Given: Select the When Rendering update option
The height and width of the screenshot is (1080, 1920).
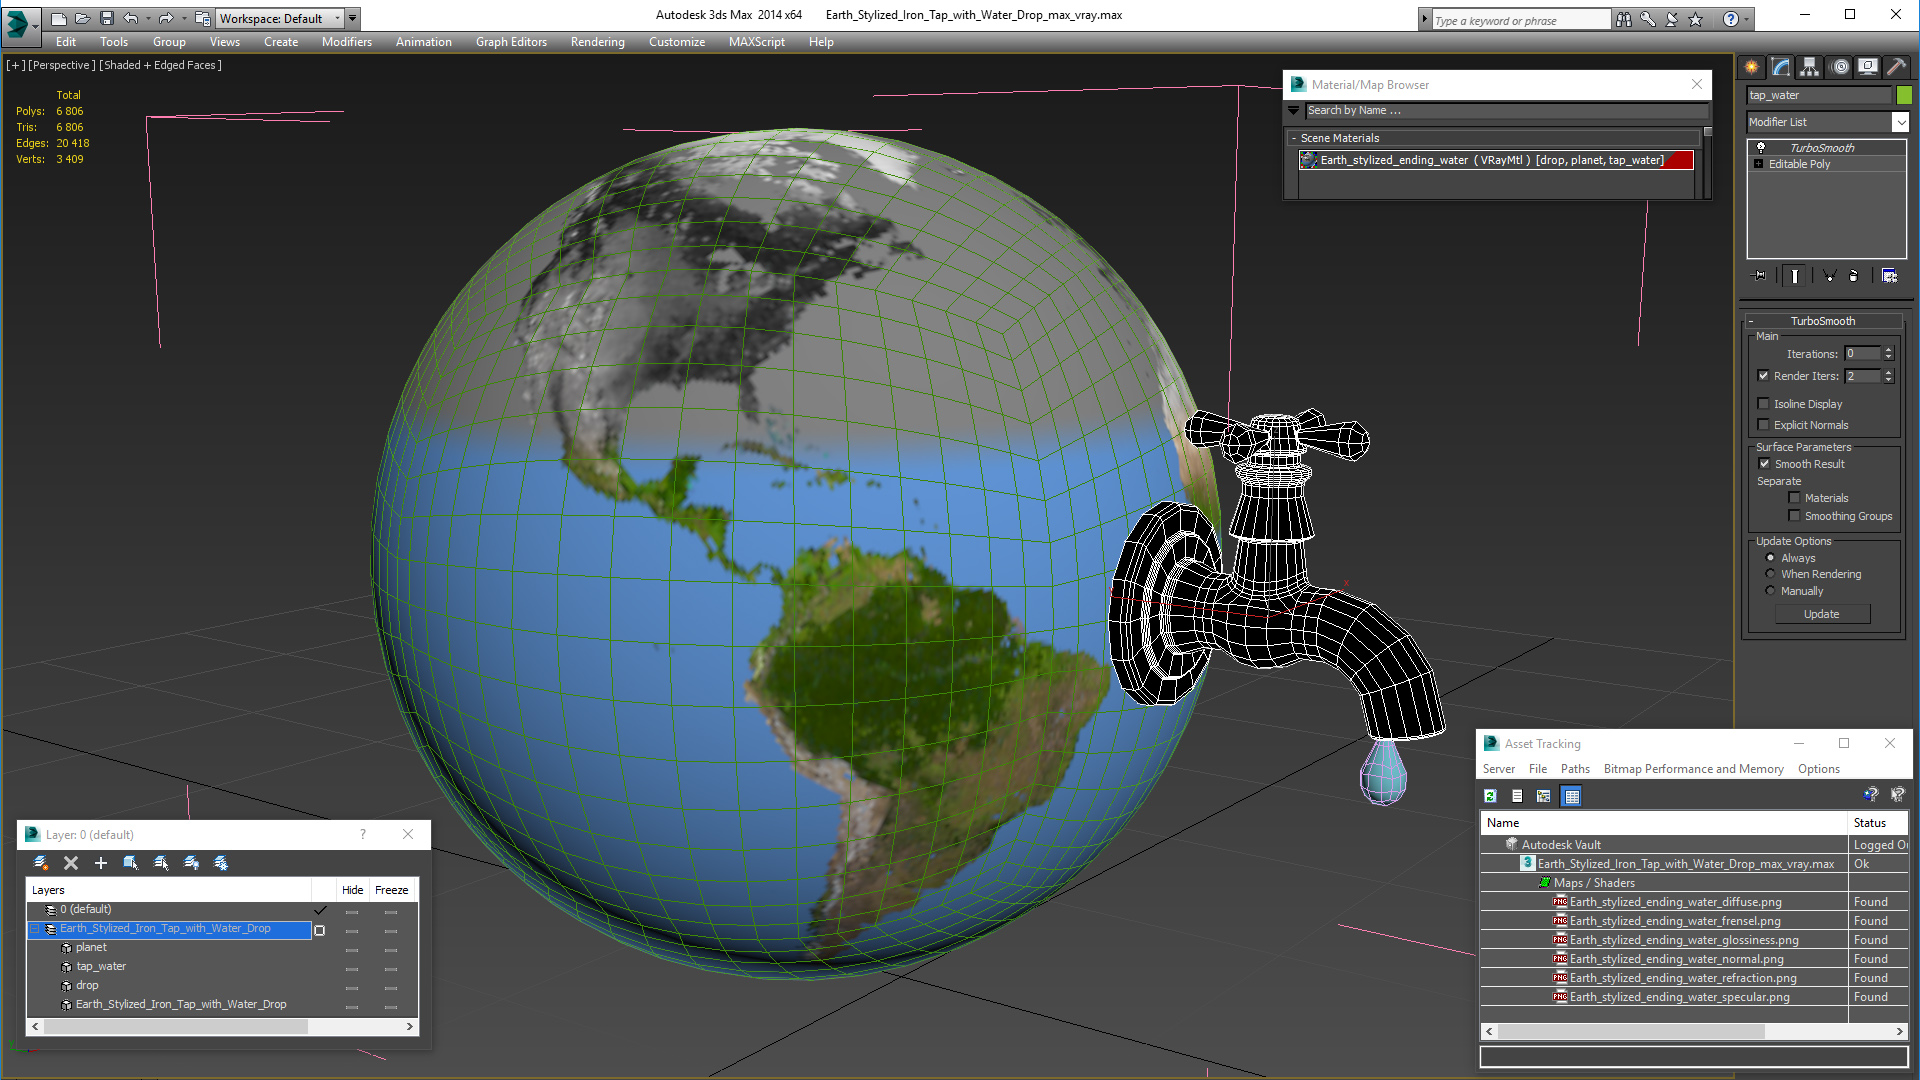Looking at the screenshot, I should [x=1771, y=574].
